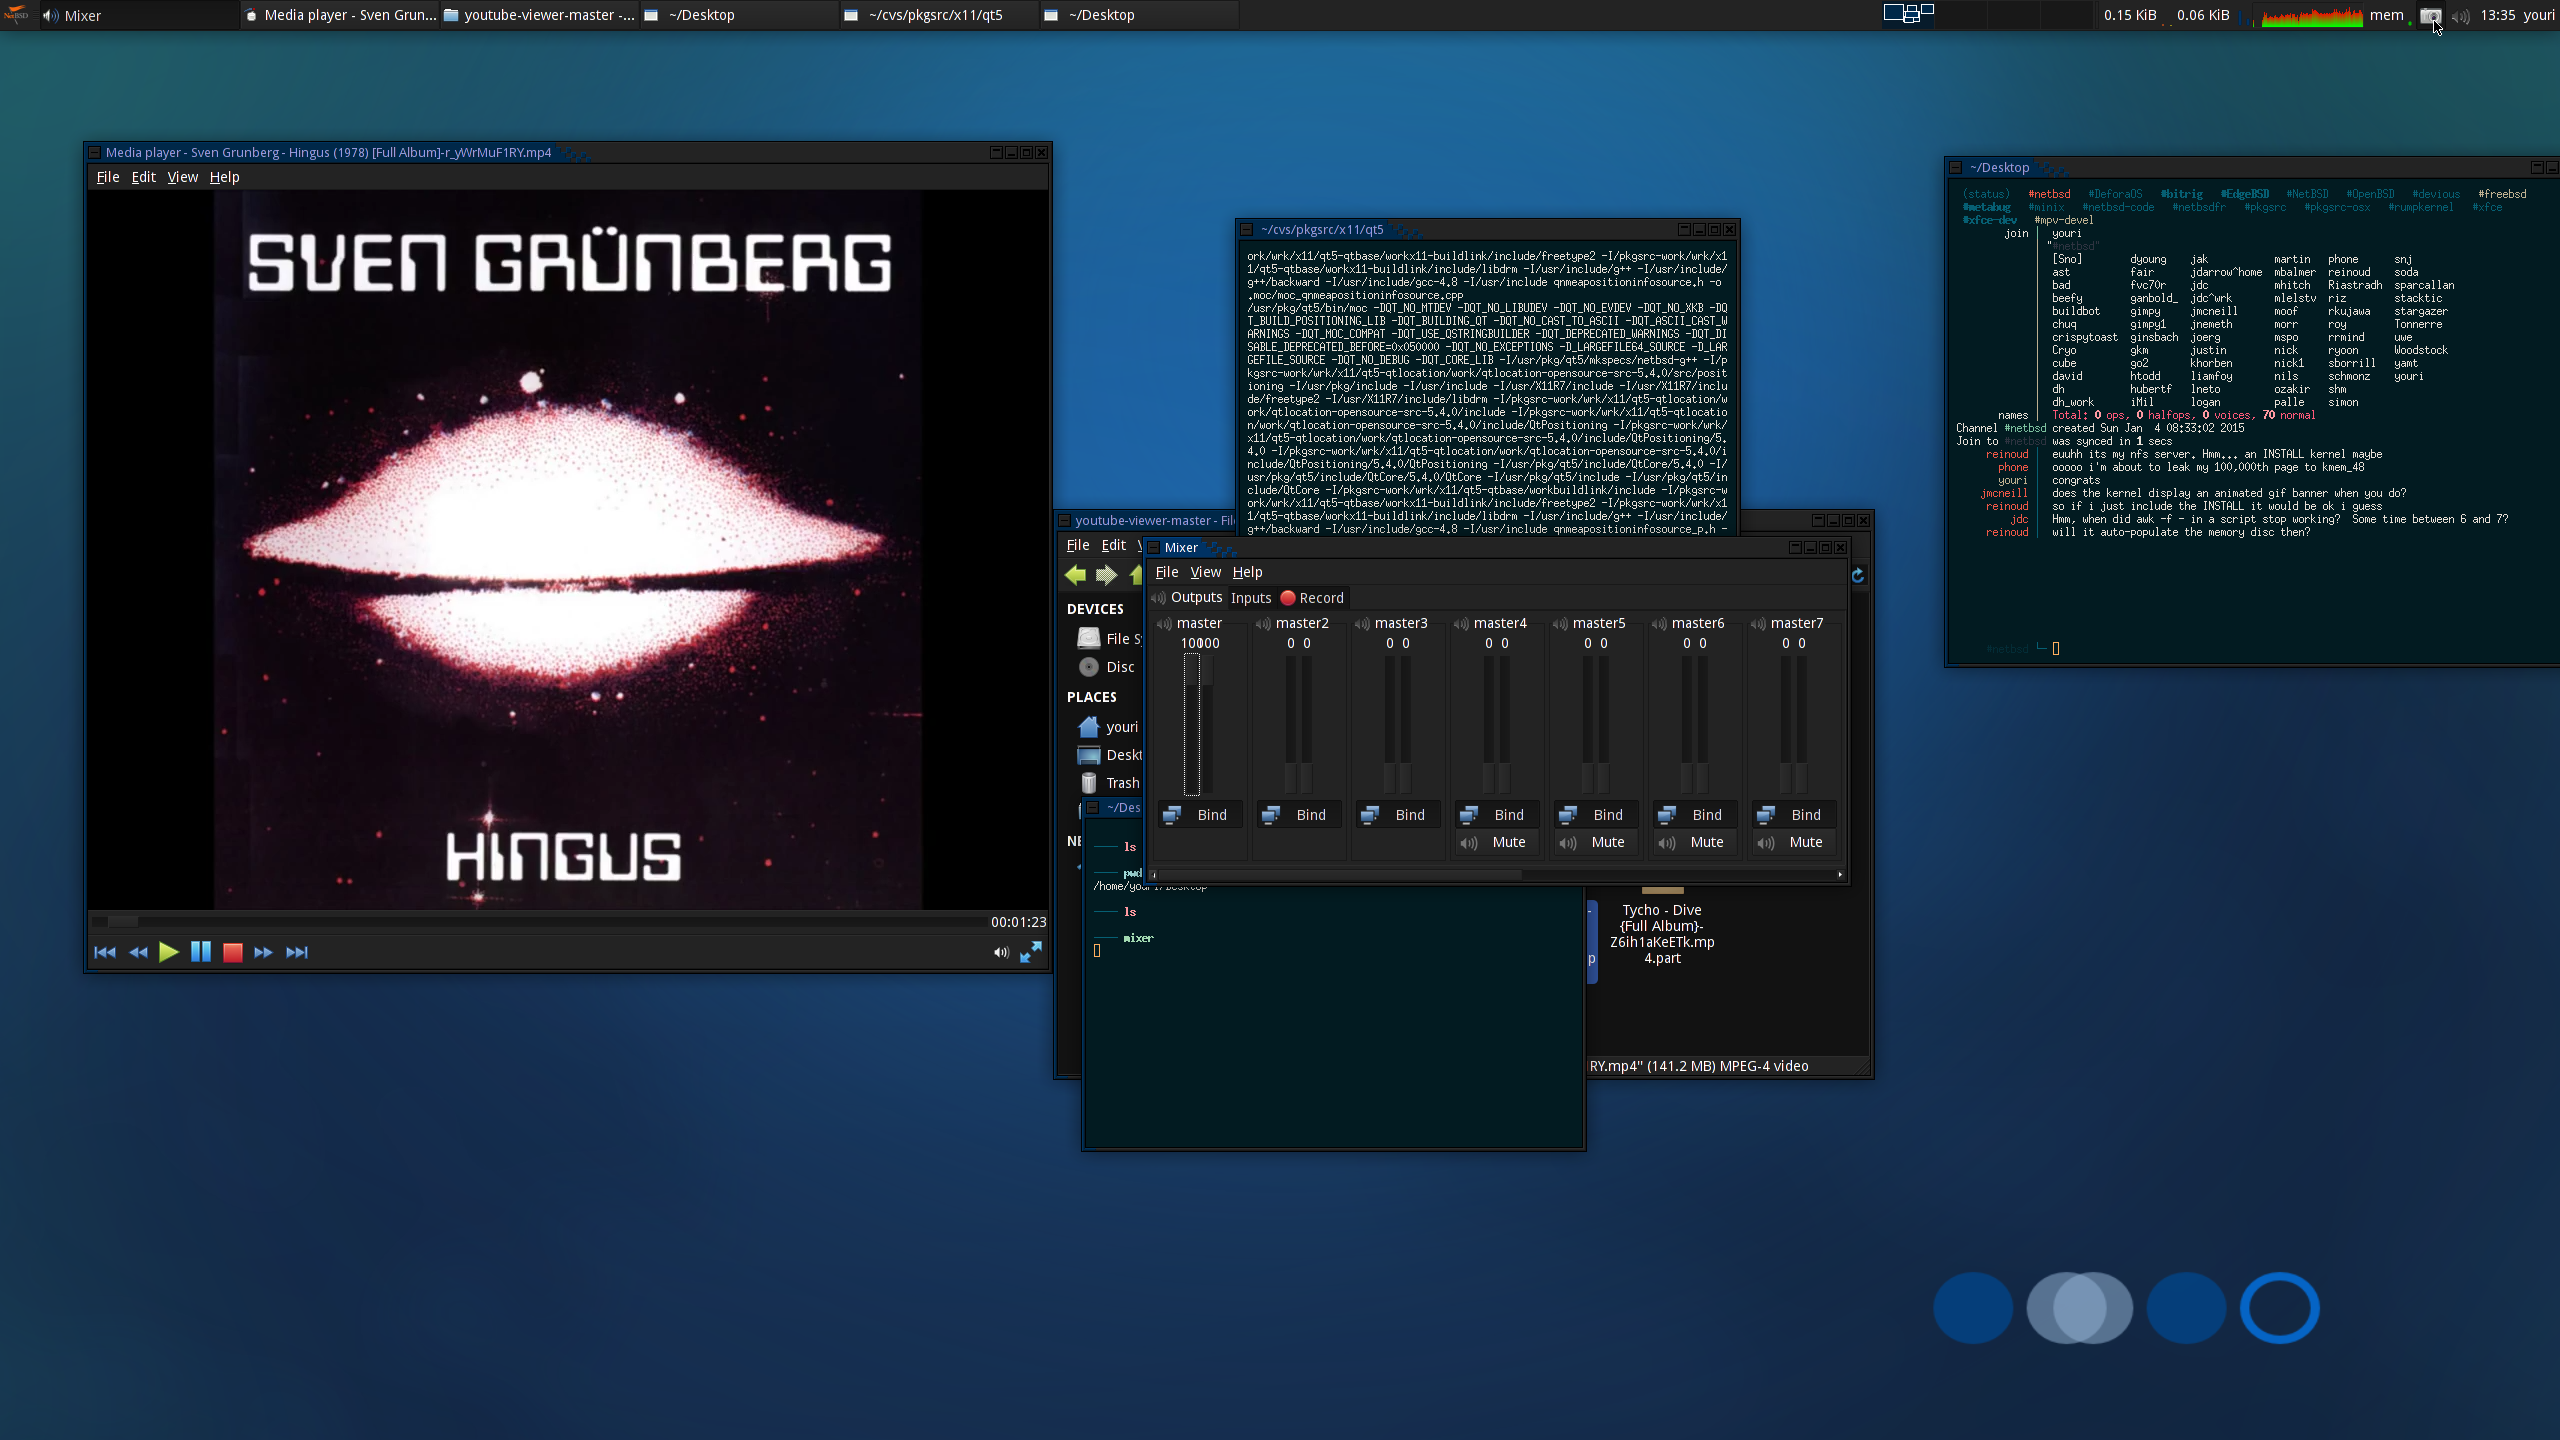Viewport: 2560px width, 1440px height.
Task: Open the Media player File menu
Action: 108,177
